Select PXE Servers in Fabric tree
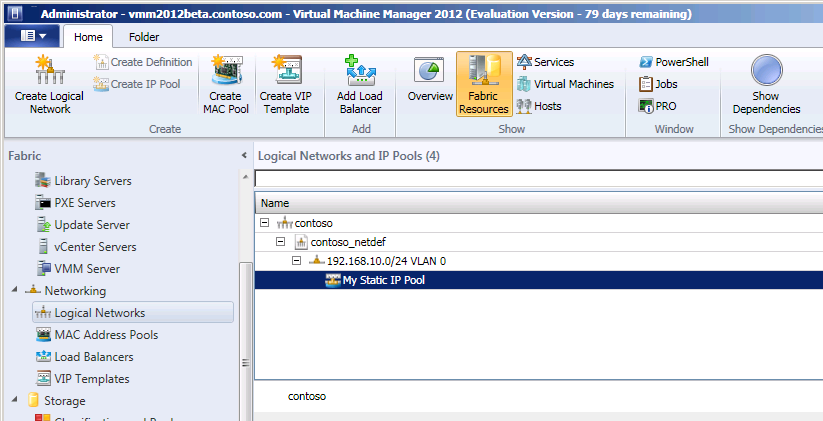The image size is (823, 421). click(85, 203)
